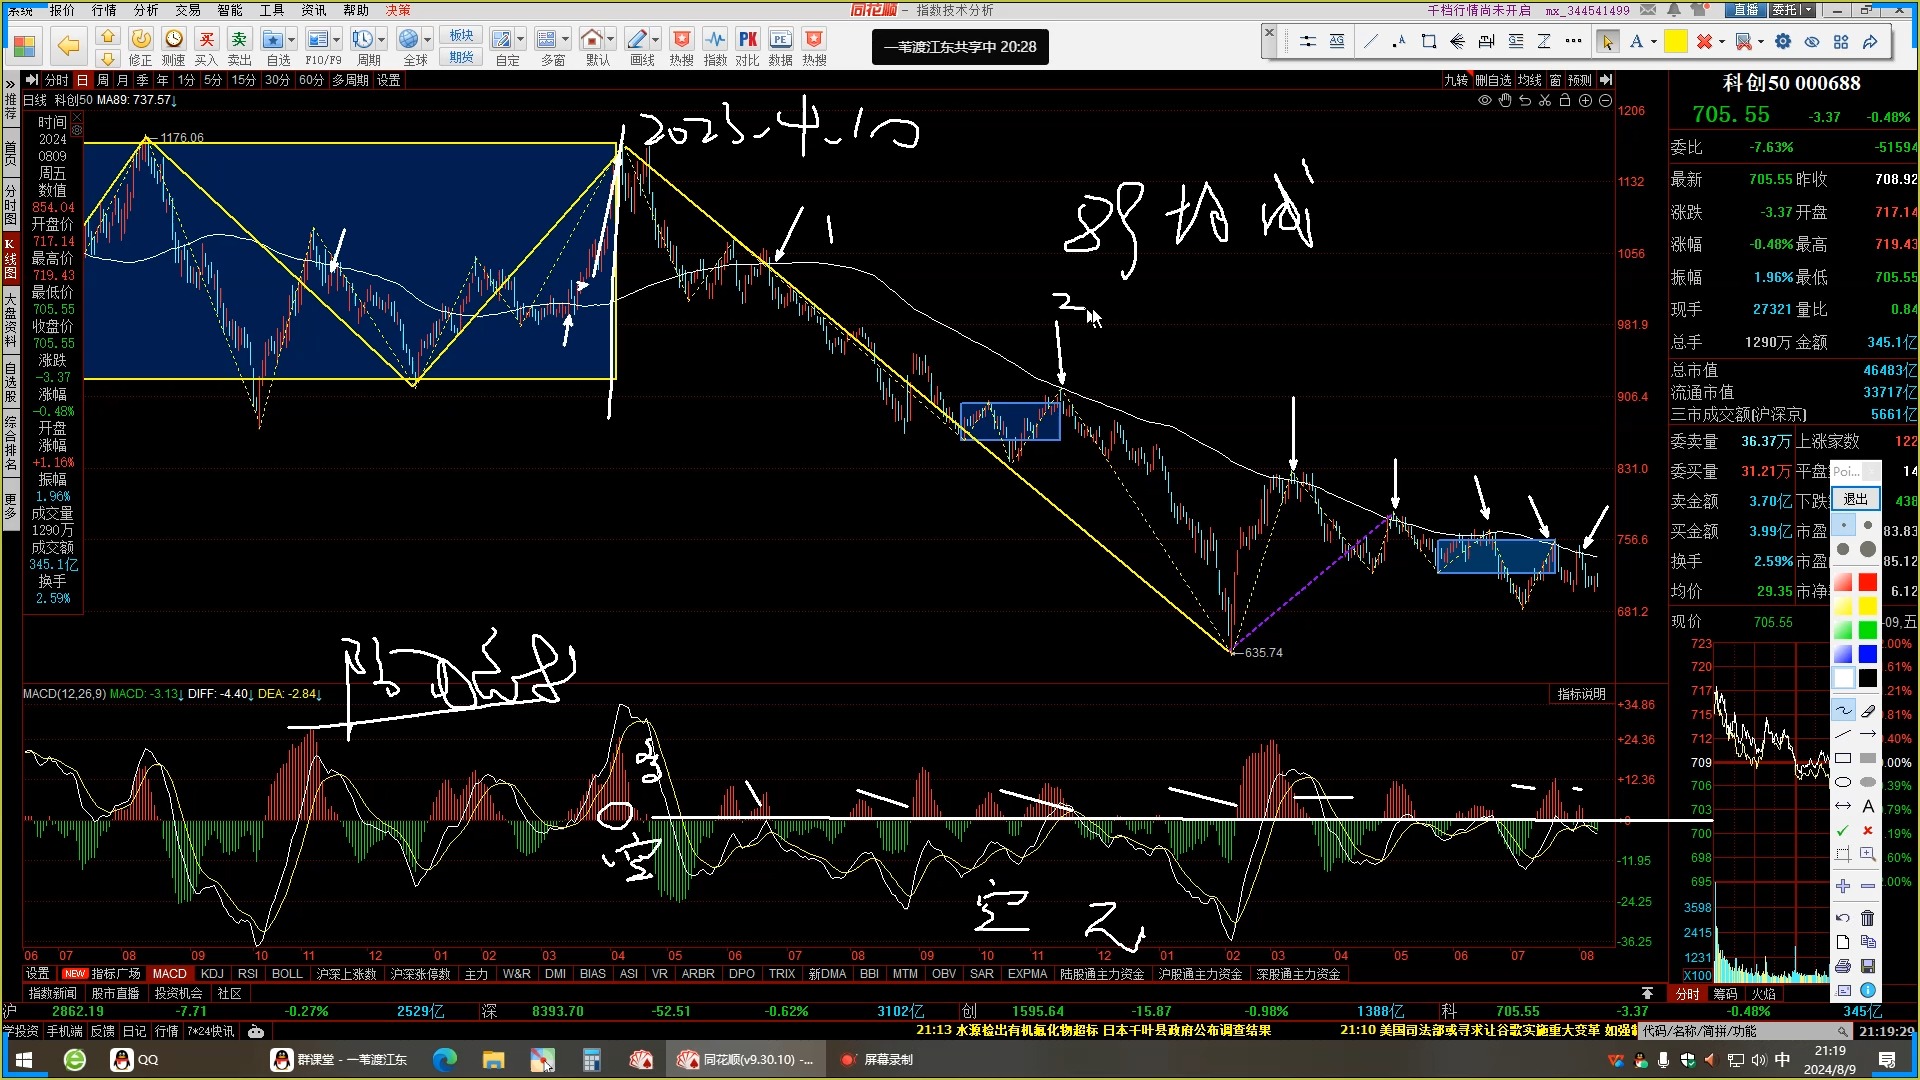Image resolution: width=1920 pixels, height=1080 pixels.
Task: Select the smallest pen dot size
Action: pyautogui.click(x=1845, y=525)
